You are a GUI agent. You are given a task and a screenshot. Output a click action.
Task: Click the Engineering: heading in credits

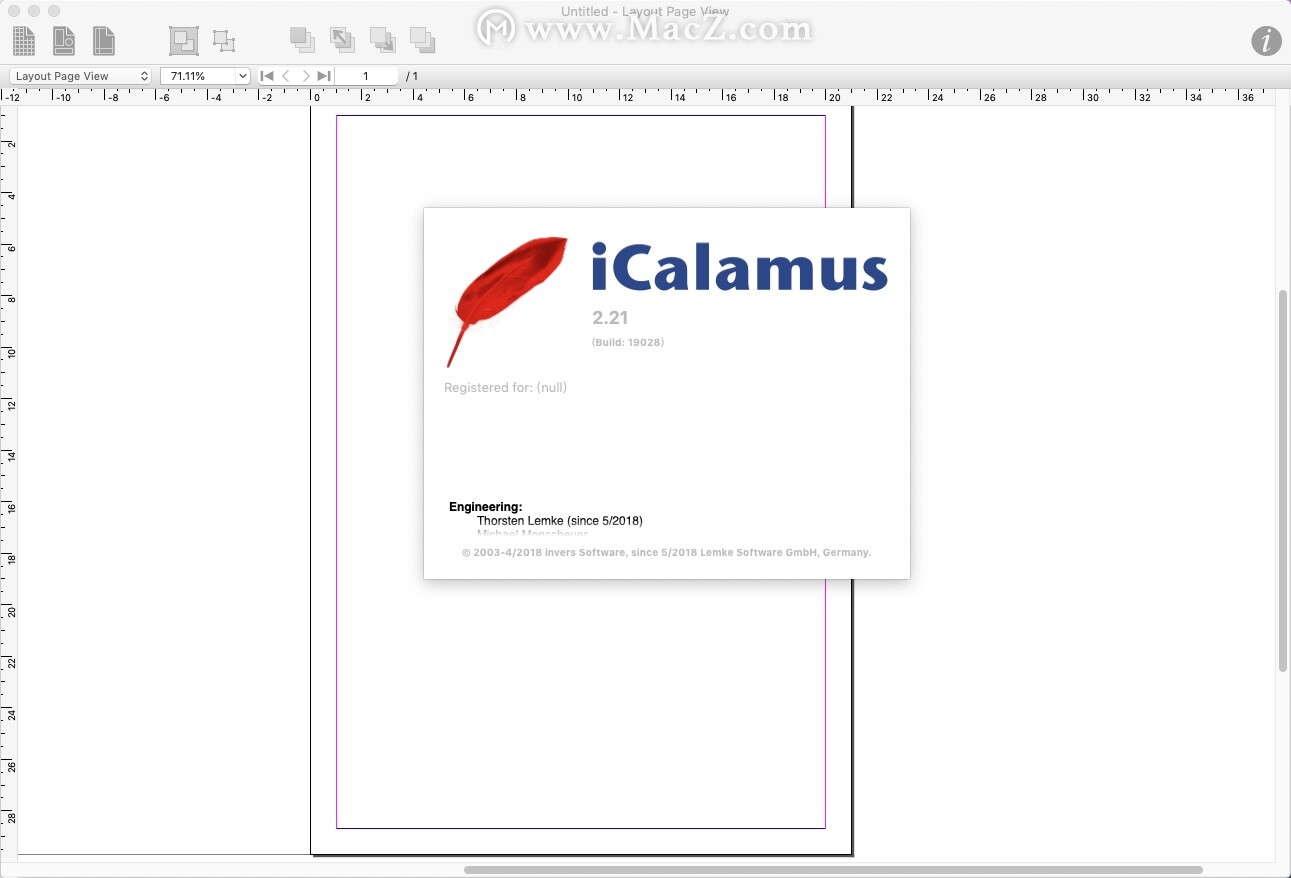tap(485, 507)
